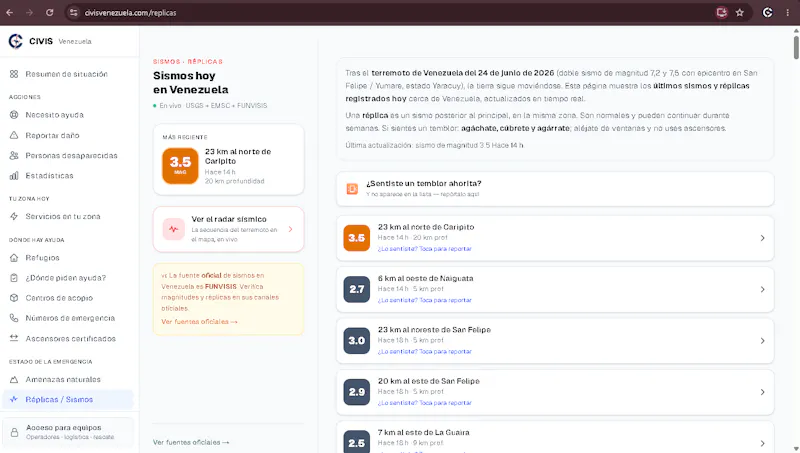Click the Resumen de situación grid icon
The height and width of the screenshot is (453, 800).
point(14,74)
